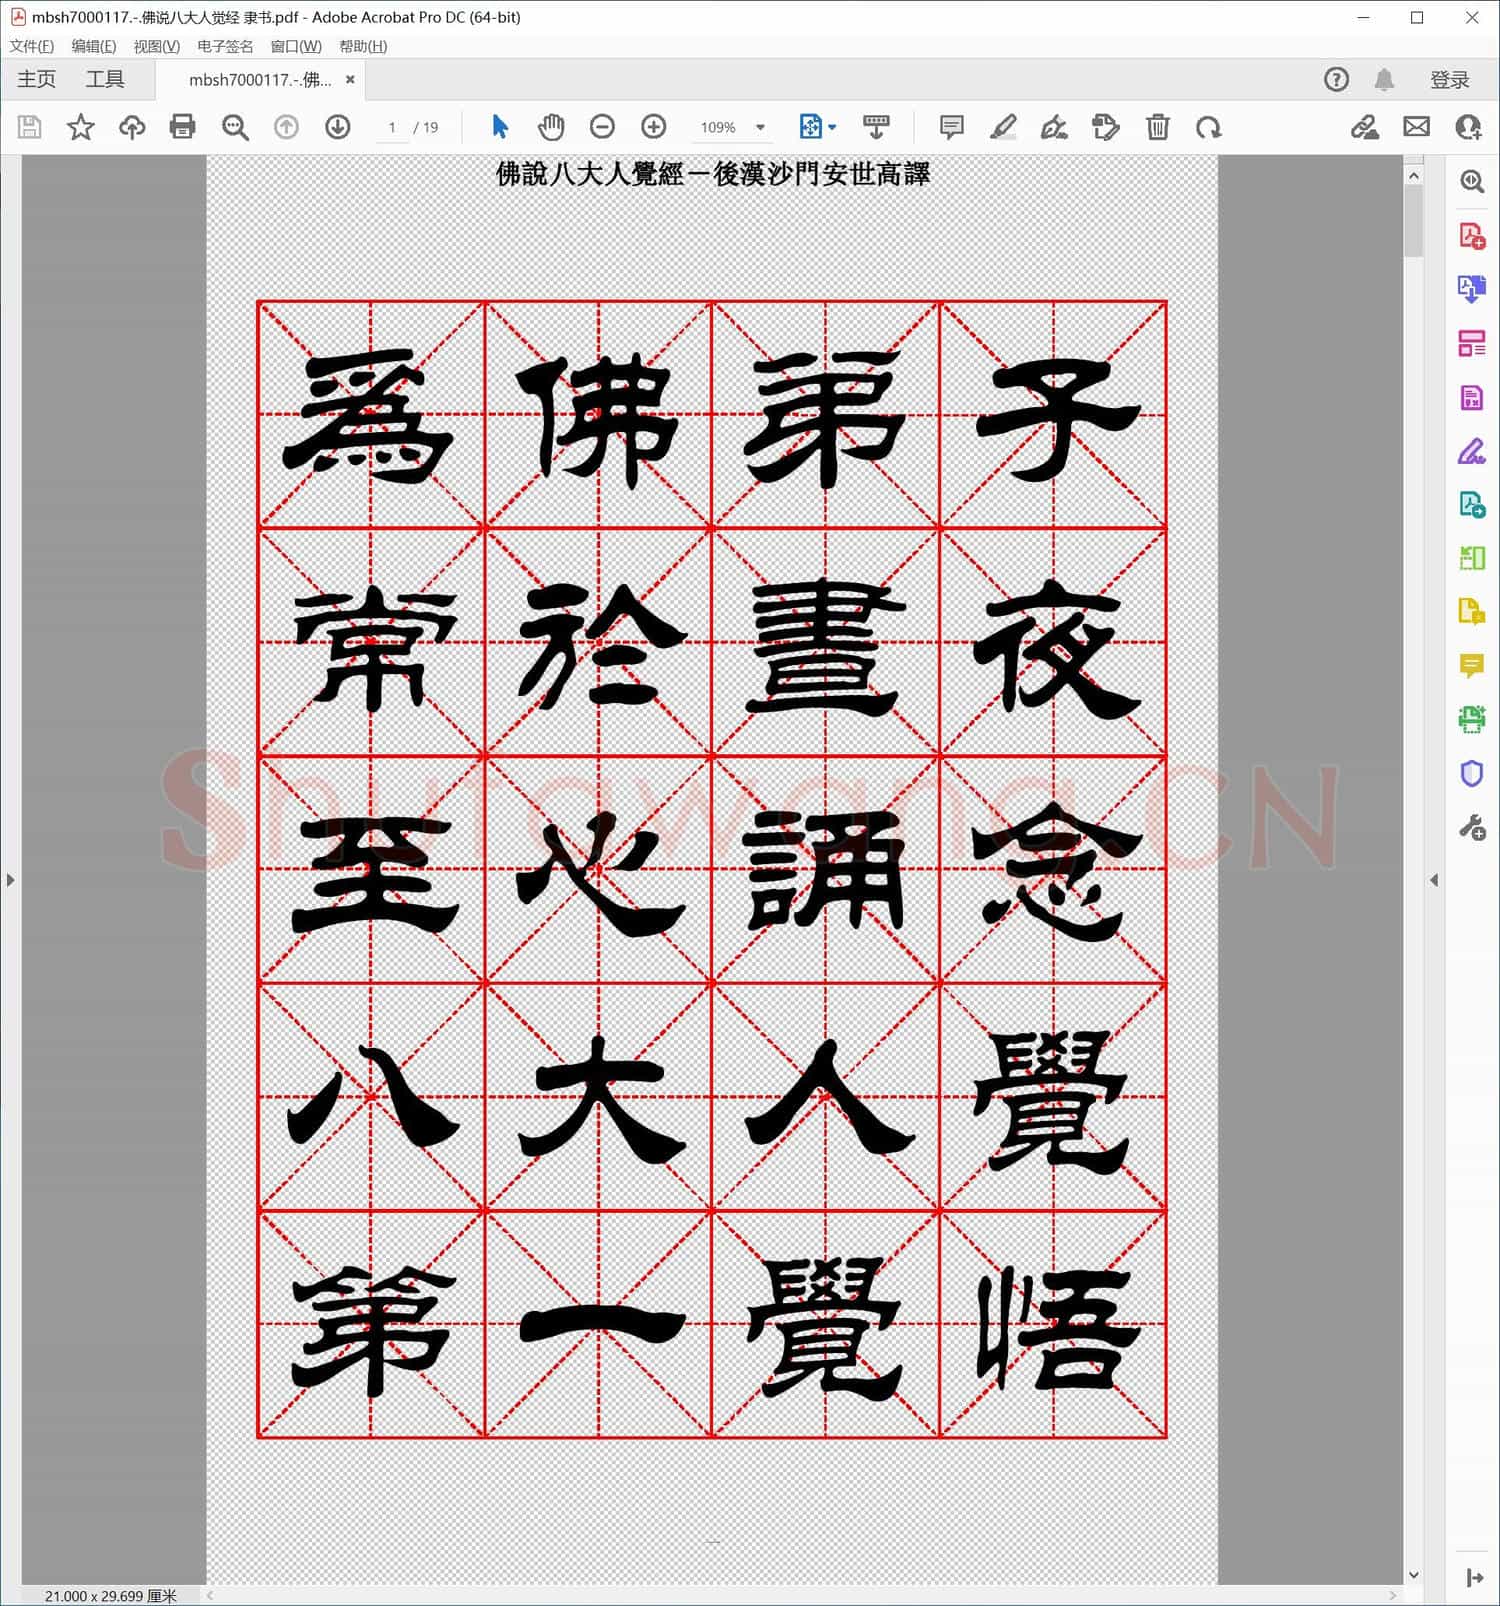1500x1606 pixels.
Task: Open the 帮助(H) menu
Action: (363, 46)
